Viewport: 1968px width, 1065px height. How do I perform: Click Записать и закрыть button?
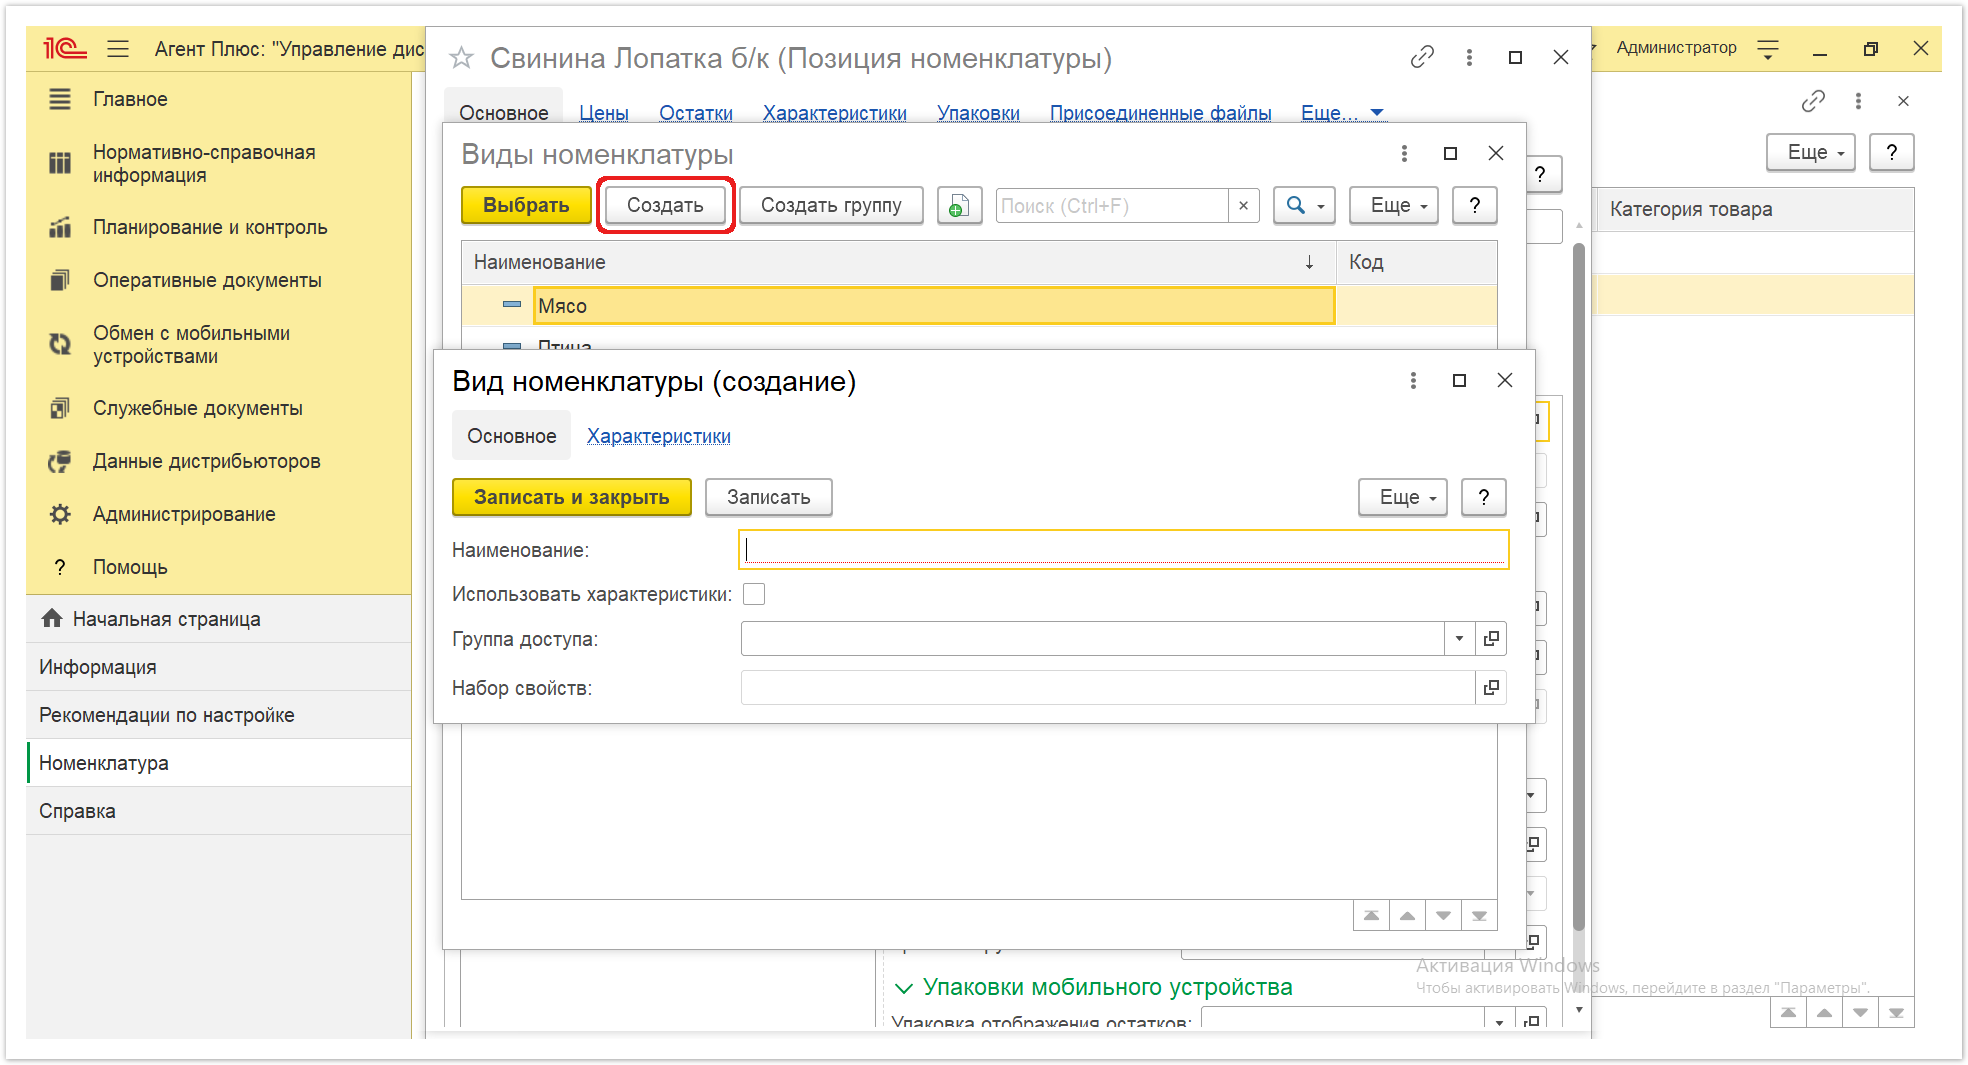coord(571,497)
